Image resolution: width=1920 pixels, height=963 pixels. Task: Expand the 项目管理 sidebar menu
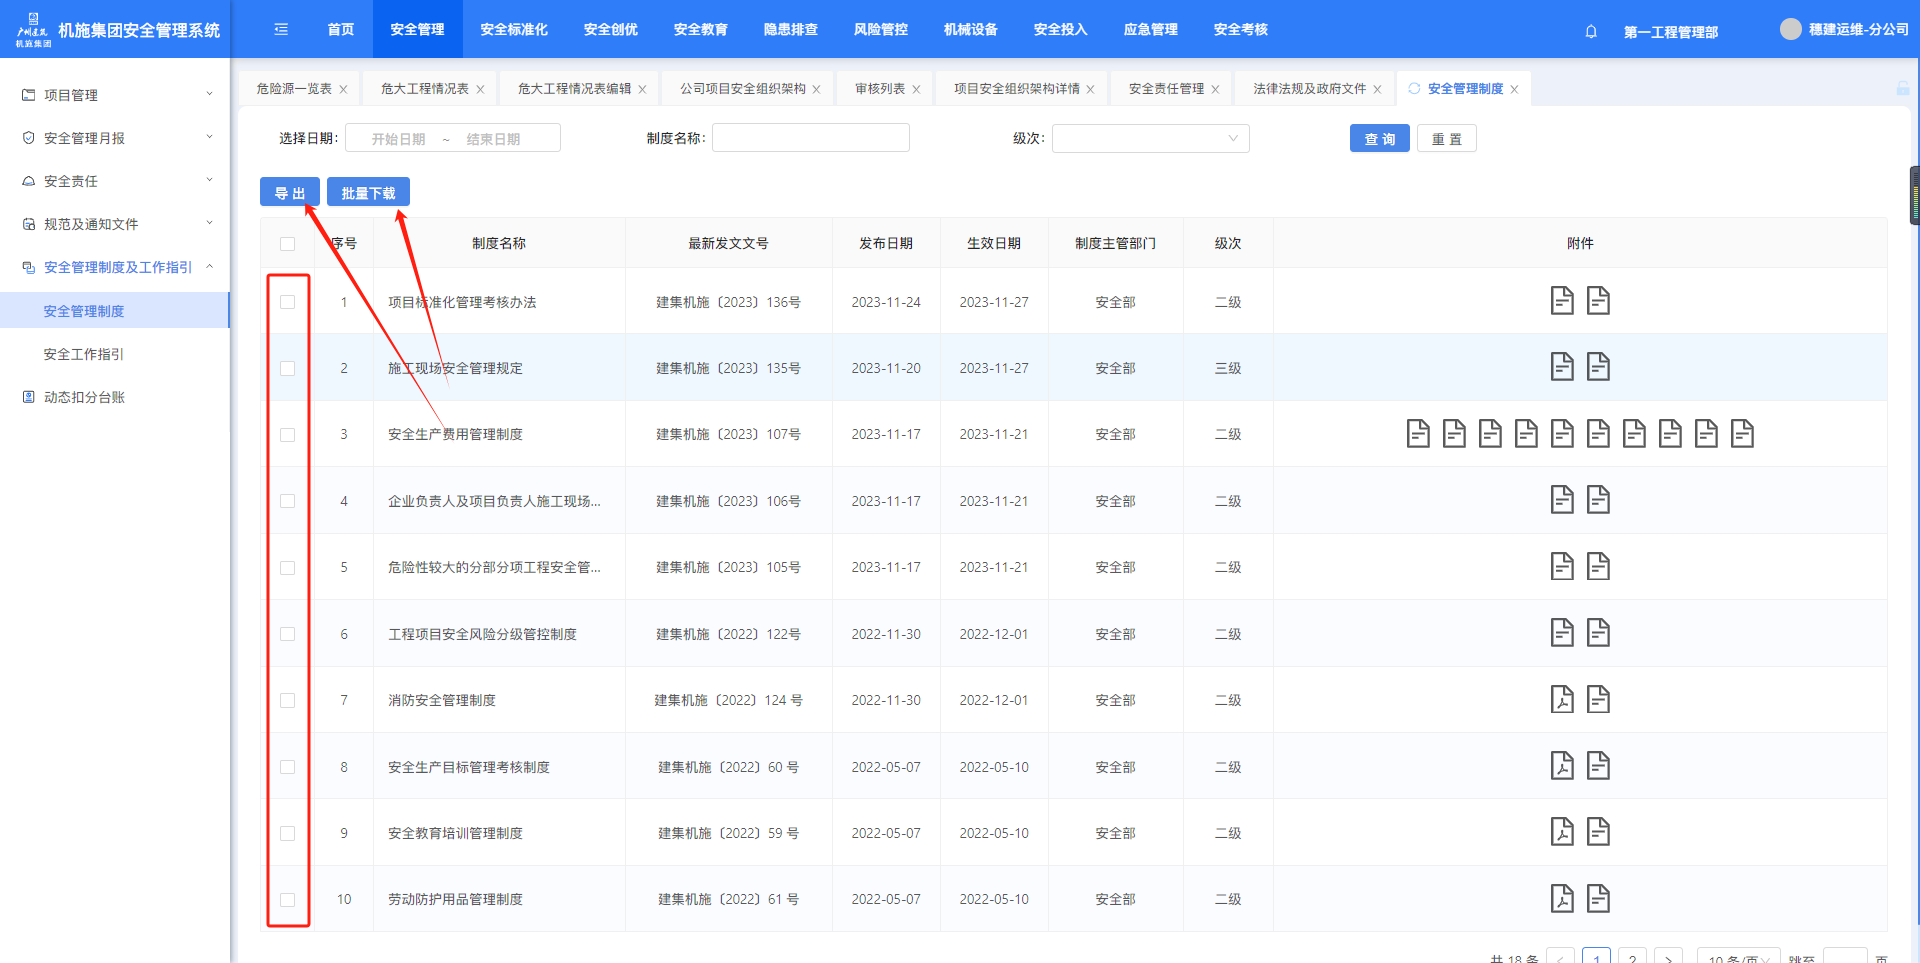tap(117, 95)
